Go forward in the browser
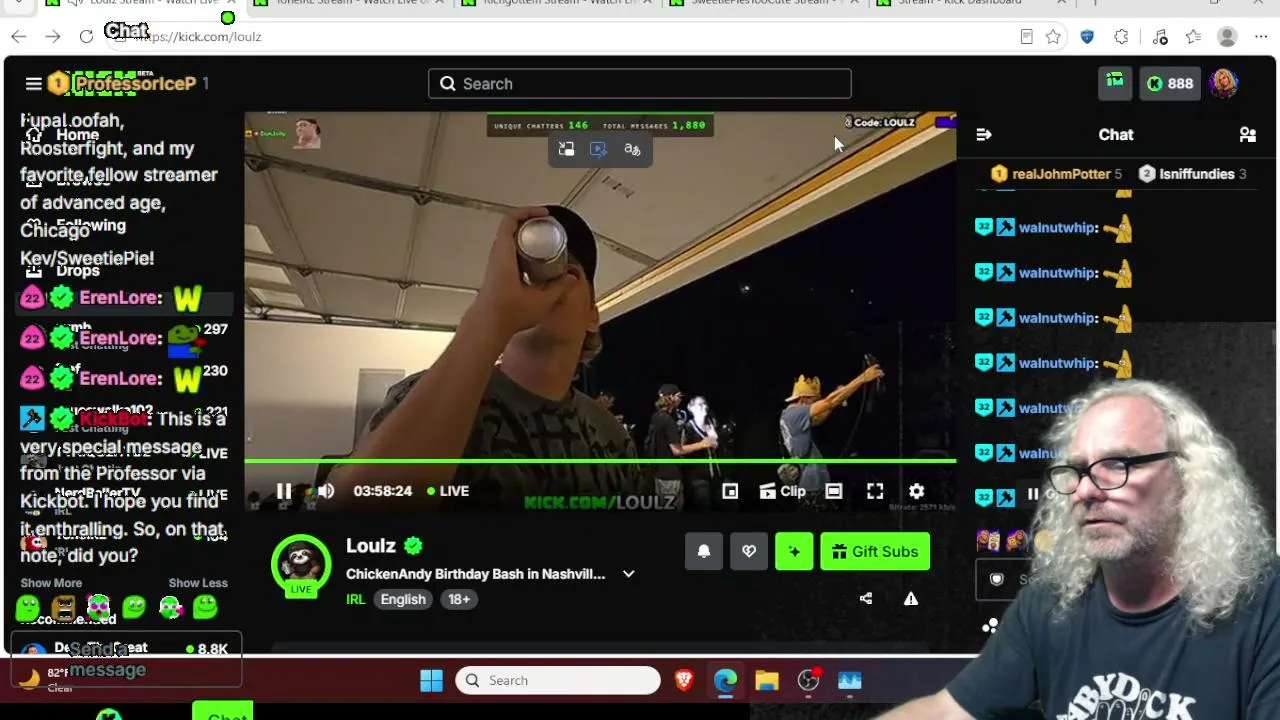 tap(53, 37)
